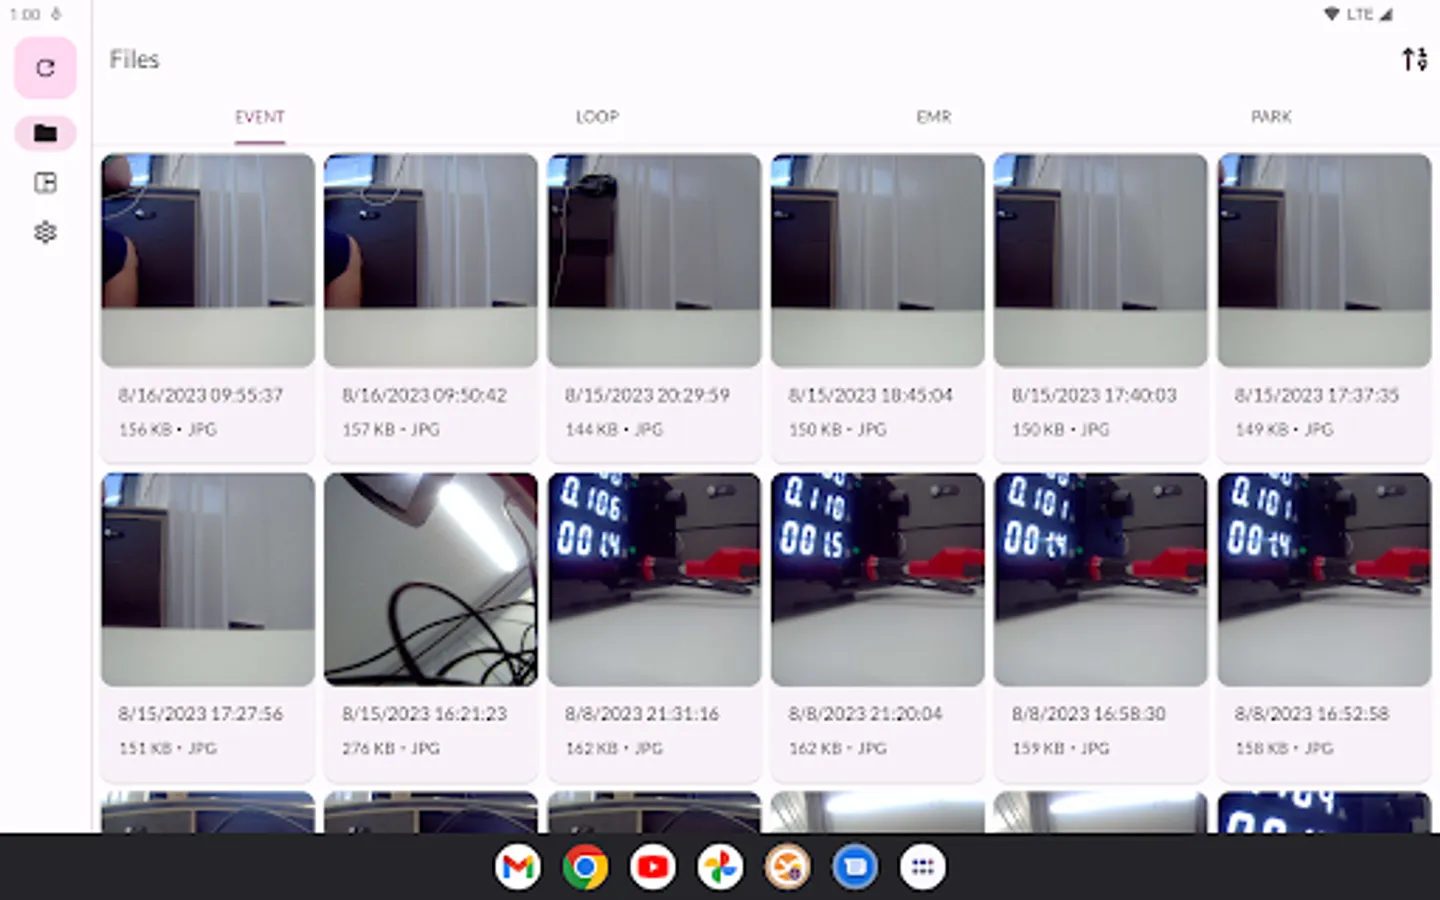Open thumbnail dated 8/8/2023 16:58:30

click(x=1101, y=580)
